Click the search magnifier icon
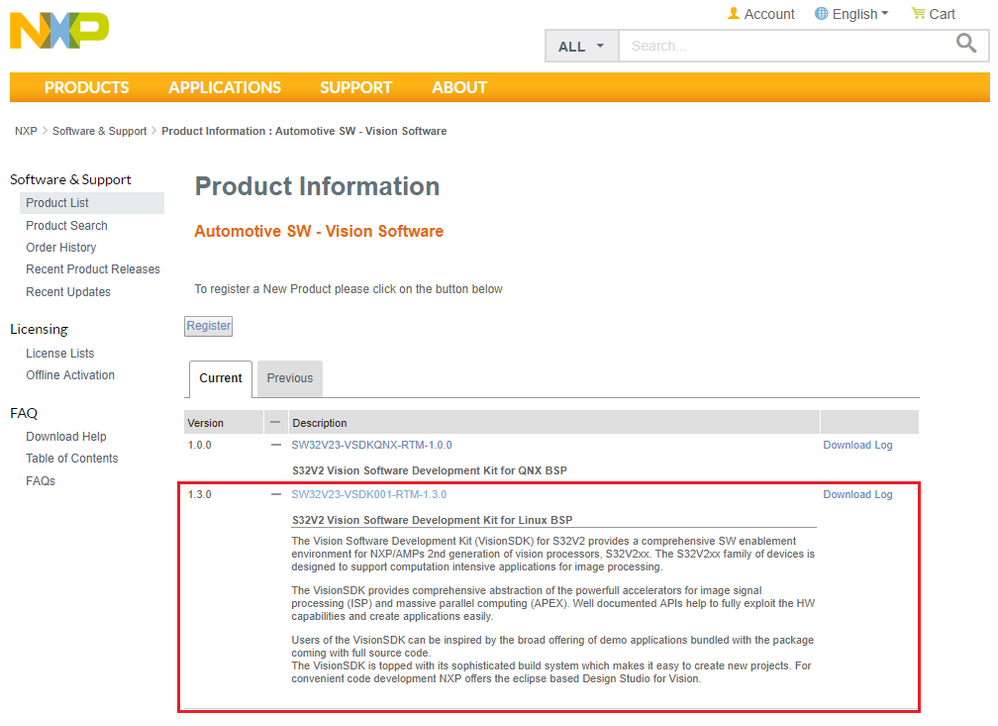Image resolution: width=998 pixels, height=726 pixels. pos(966,44)
